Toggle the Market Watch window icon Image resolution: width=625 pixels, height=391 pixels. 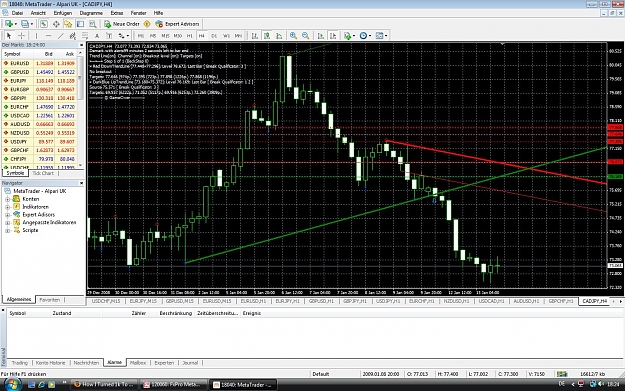click(x=44, y=24)
